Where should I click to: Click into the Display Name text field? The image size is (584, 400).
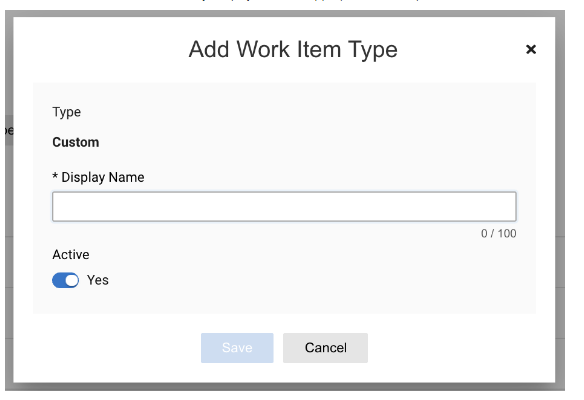(x=284, y=206)
